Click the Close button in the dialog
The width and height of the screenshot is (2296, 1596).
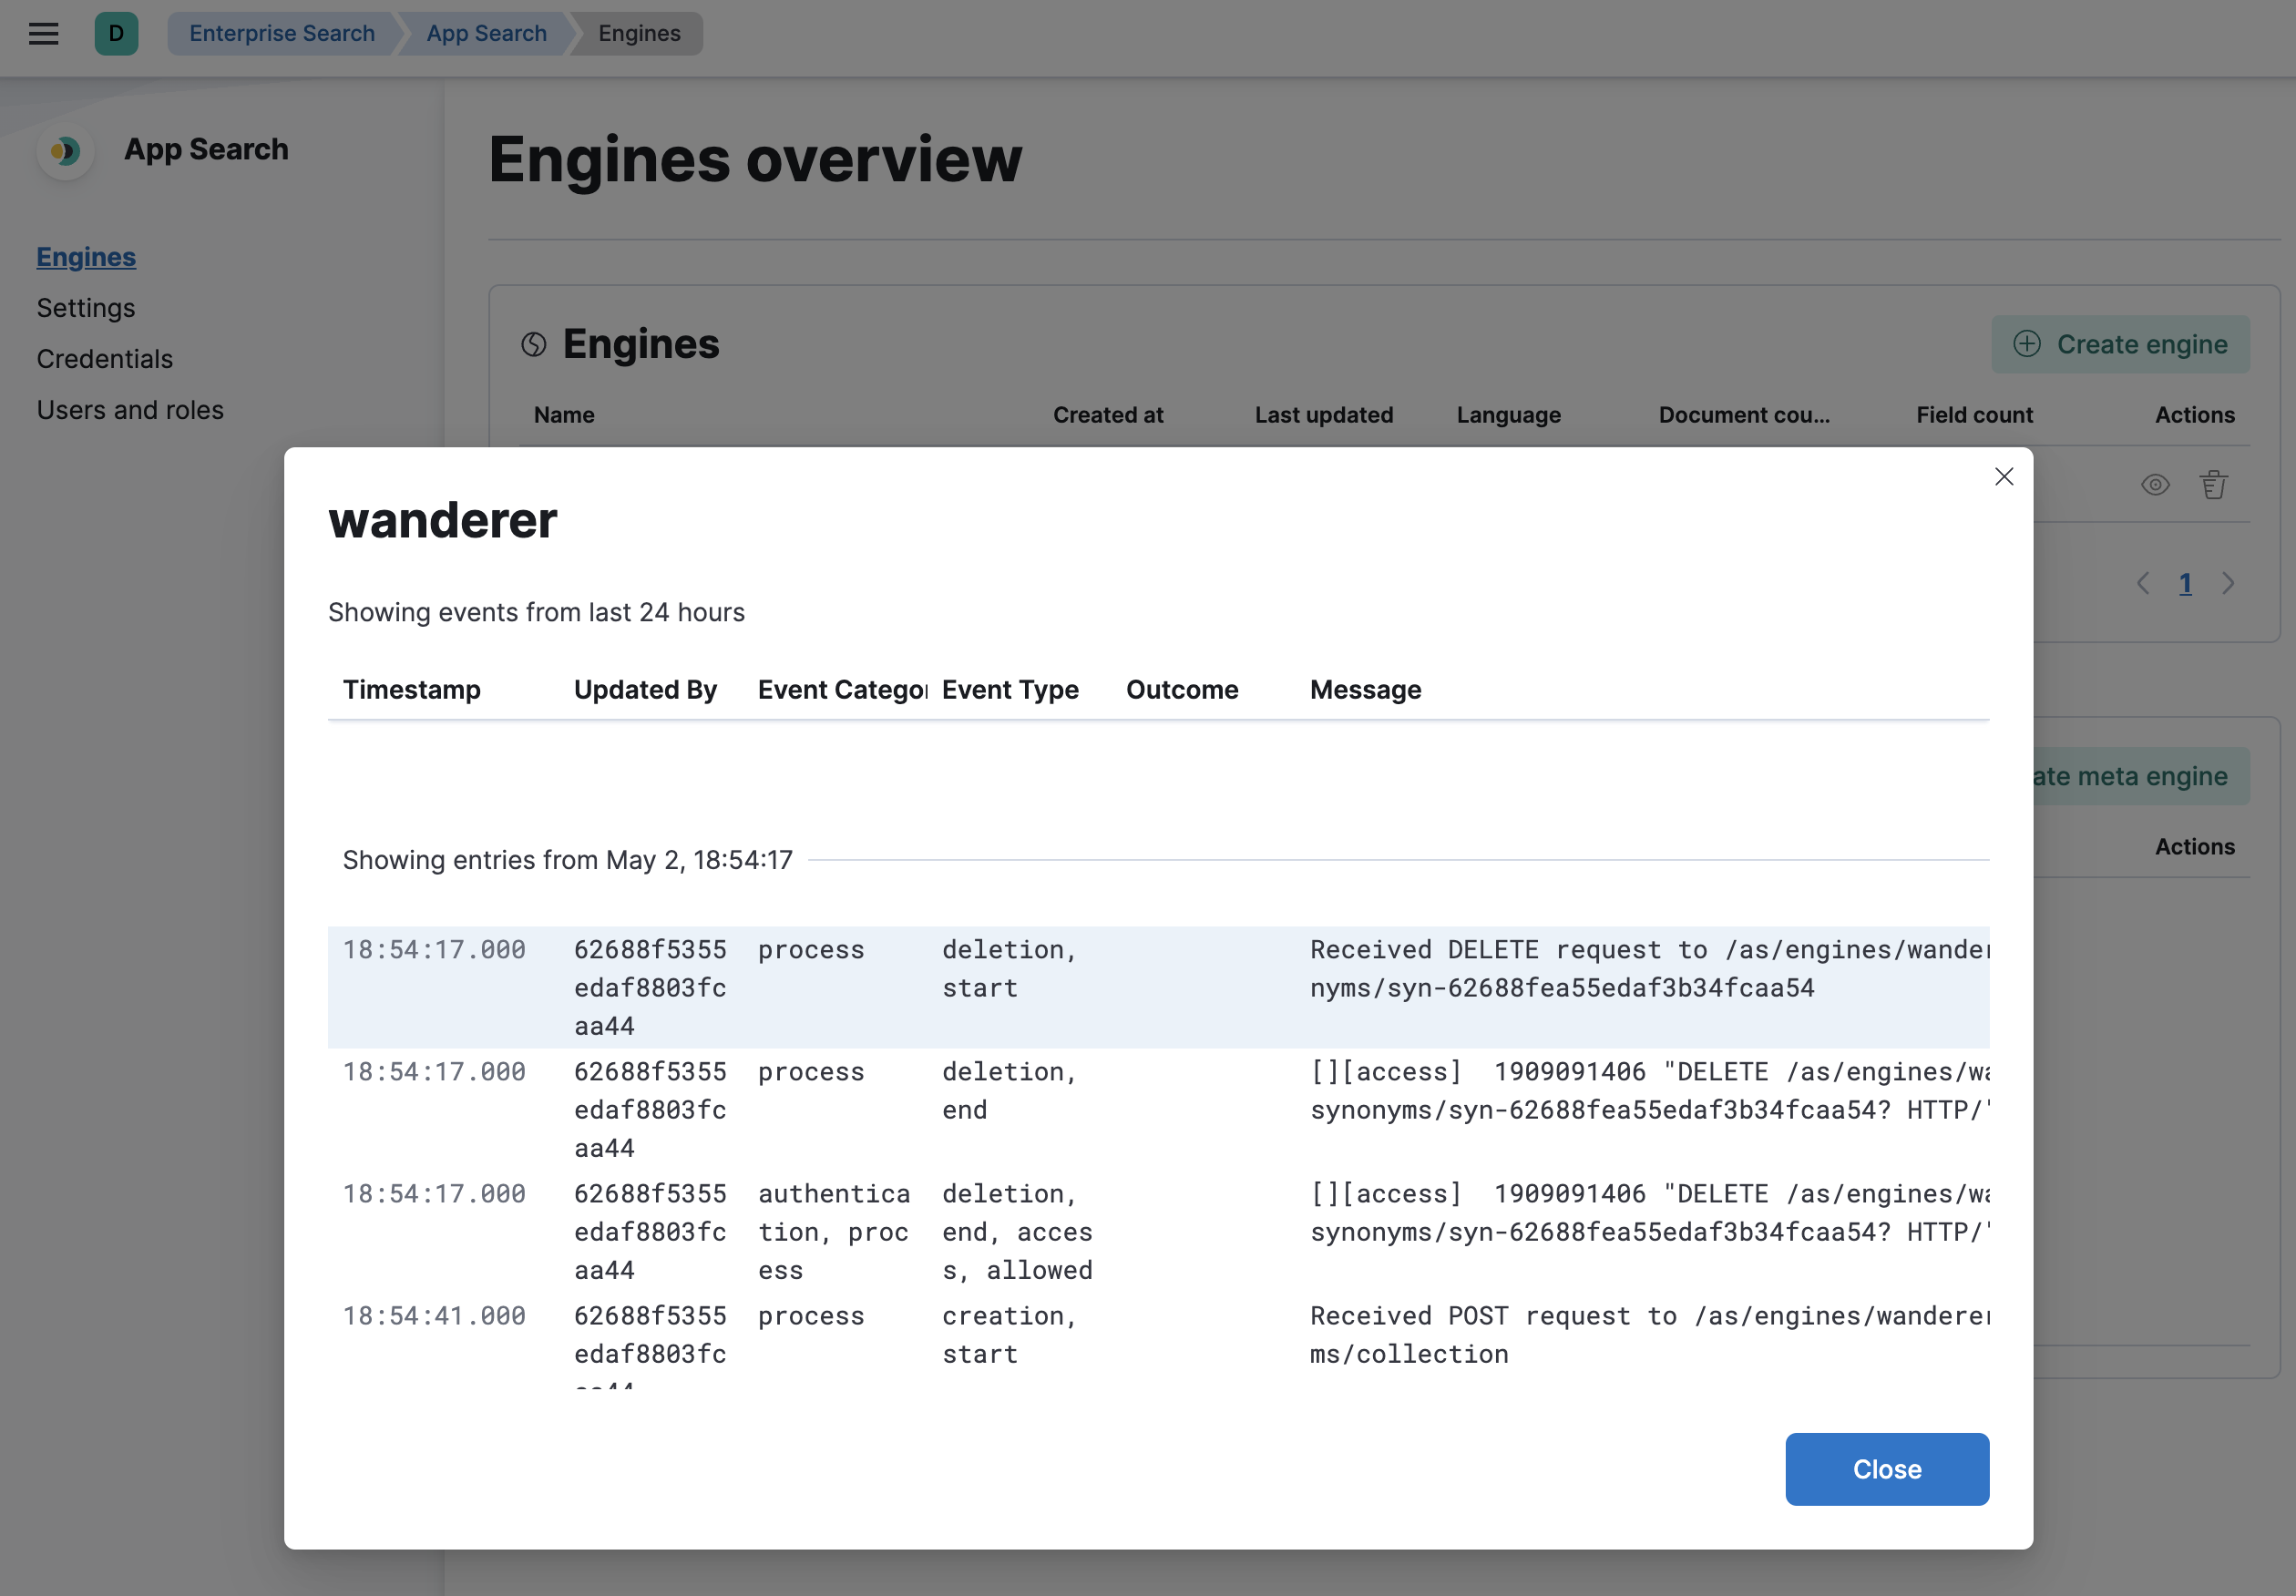pos(1887,1469)
